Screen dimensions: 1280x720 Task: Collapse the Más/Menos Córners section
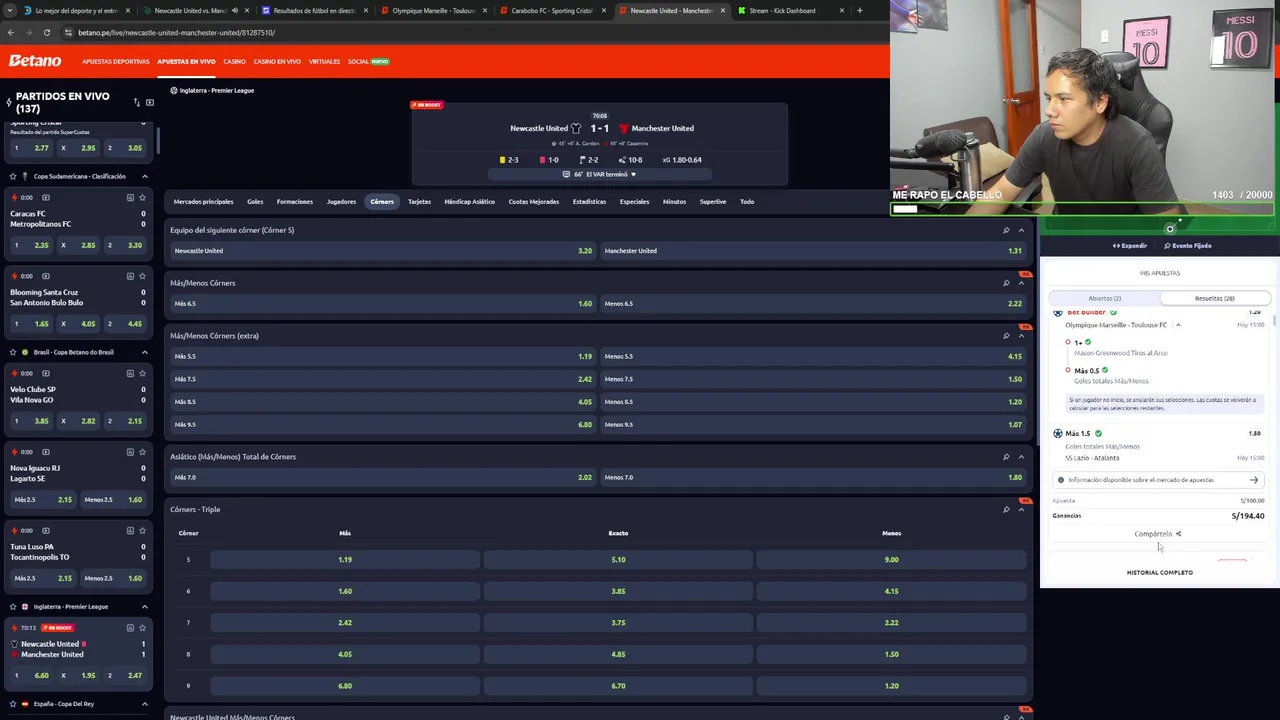[1021, 283]
